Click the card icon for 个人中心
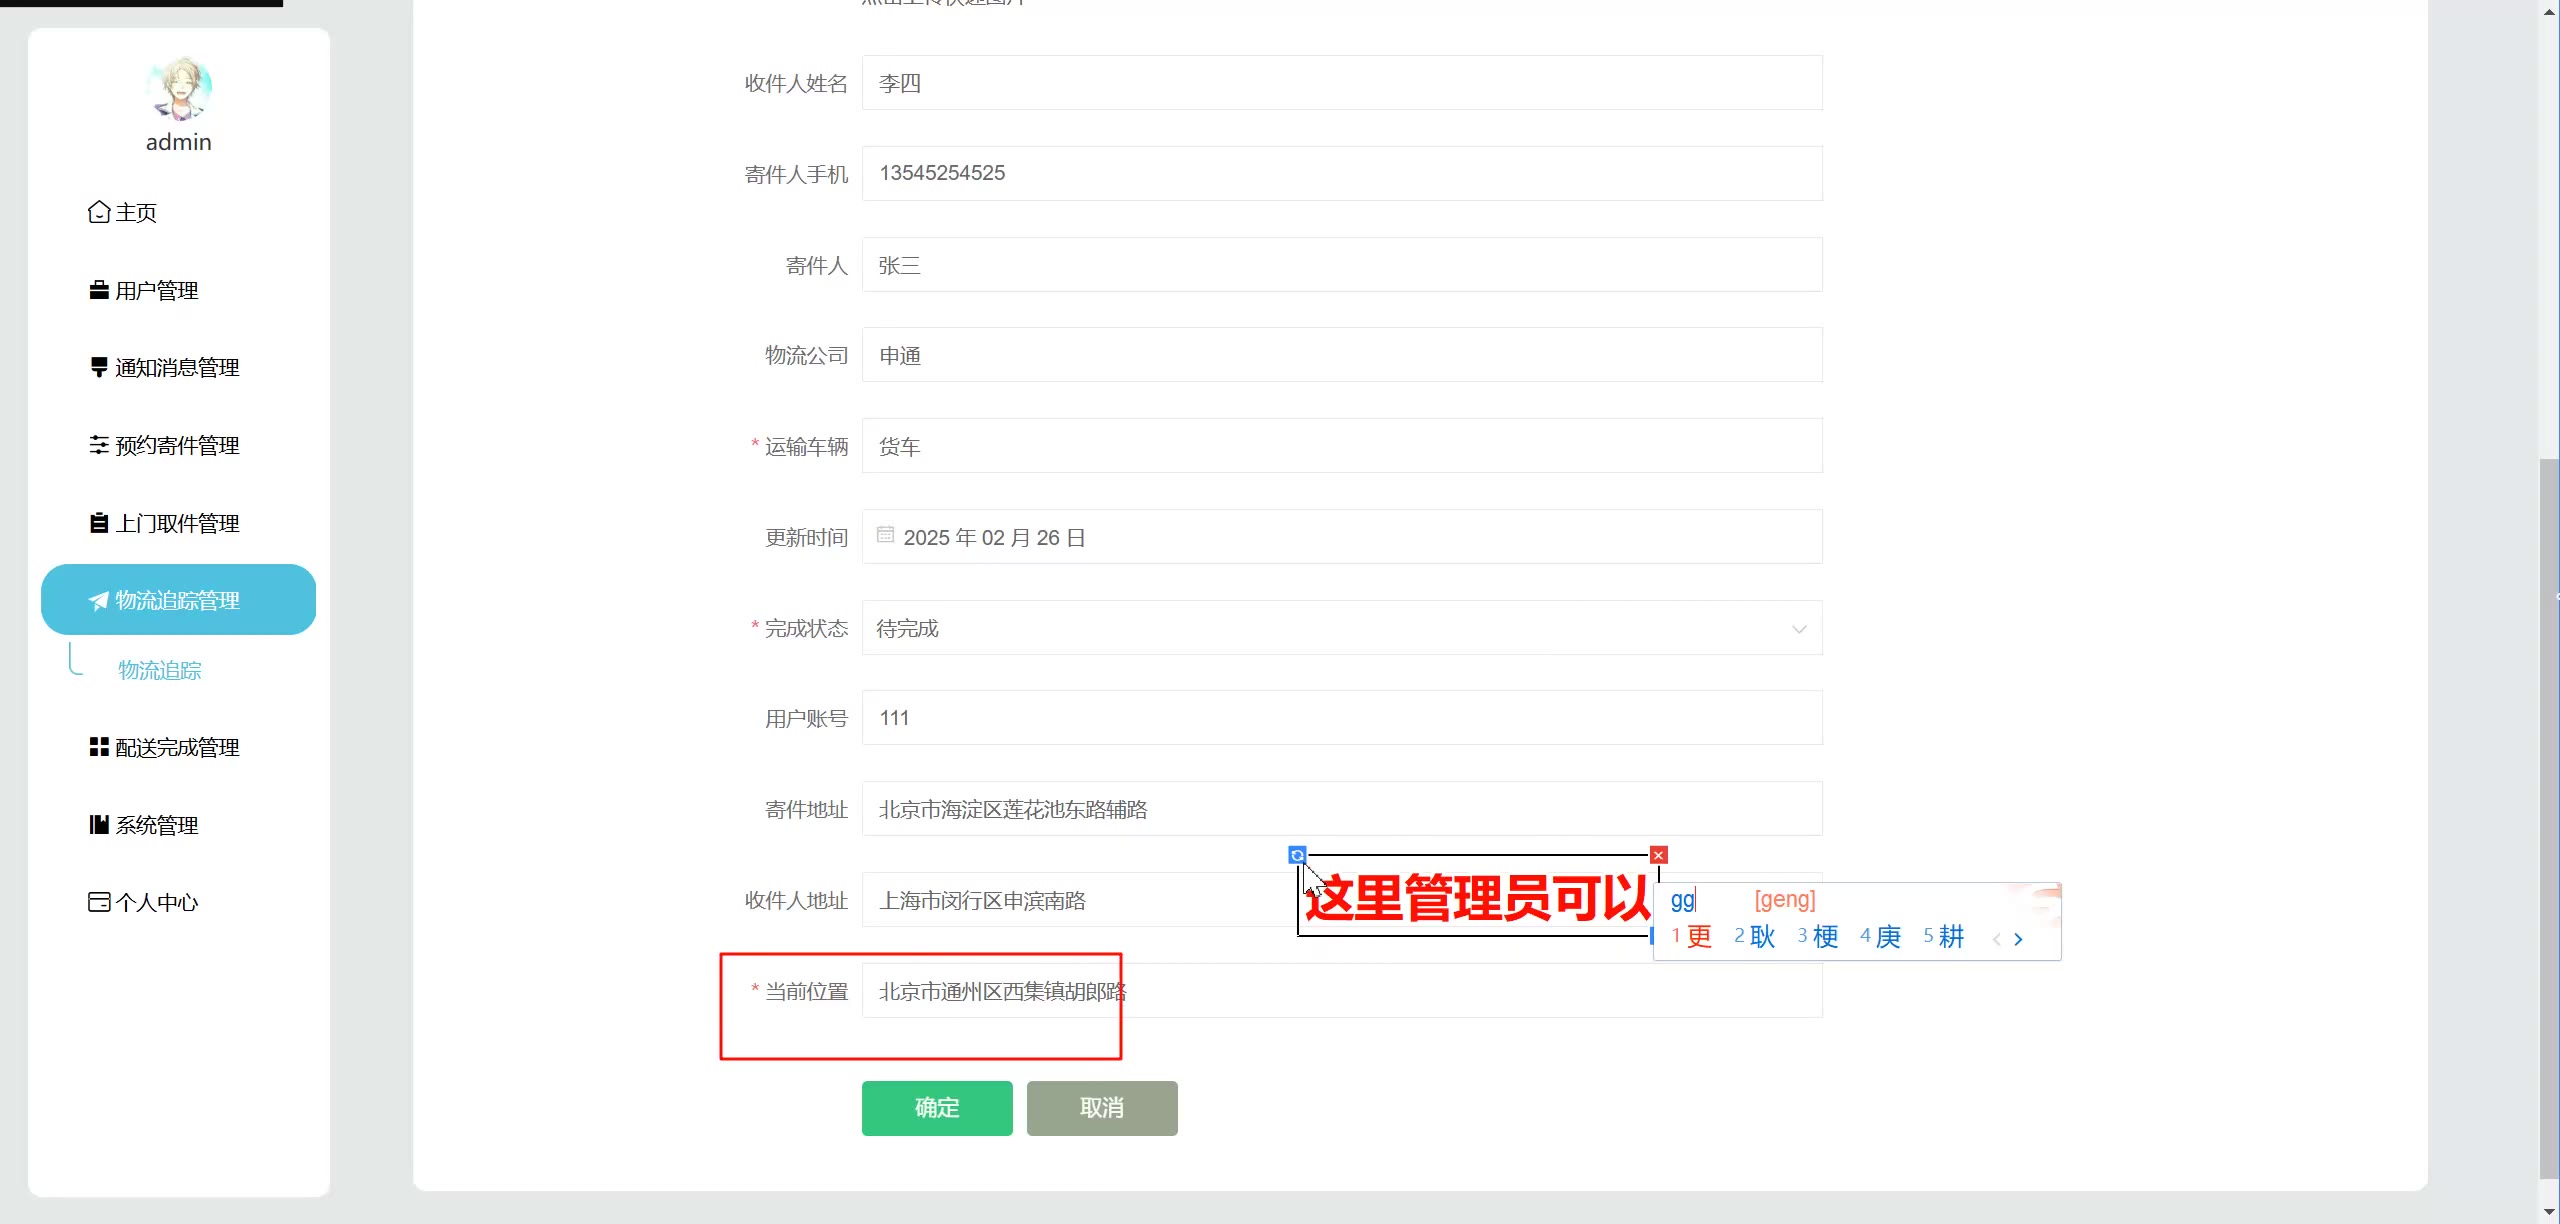The image size is (2560, 1224). (x=99, y=902)
